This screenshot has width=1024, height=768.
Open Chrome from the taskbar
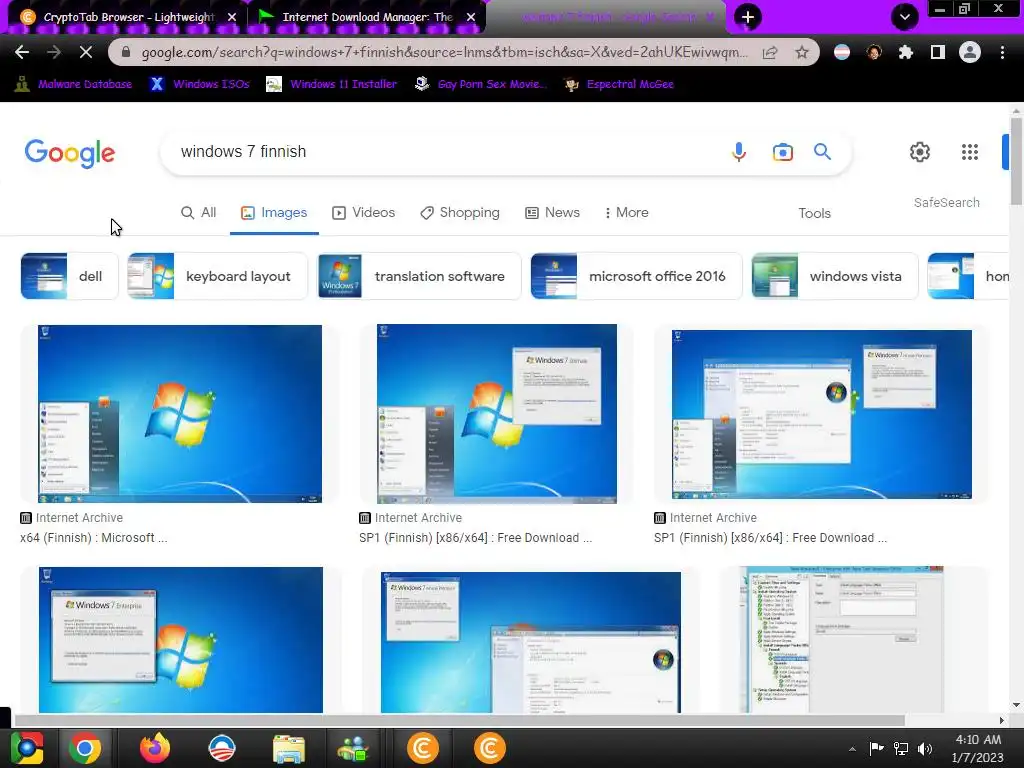click(85, 748)
